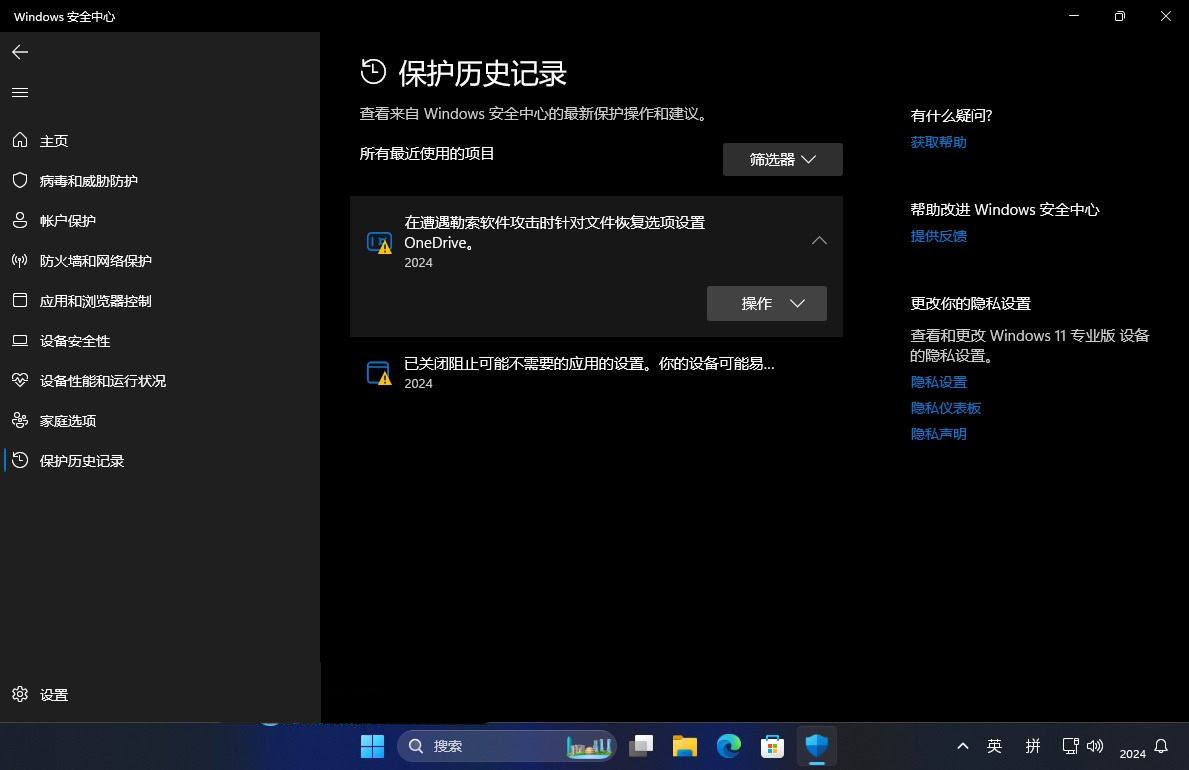The image size is (1189, 770).
Task: Click the 获取帮助 link
Action: [x=938, y=142]
